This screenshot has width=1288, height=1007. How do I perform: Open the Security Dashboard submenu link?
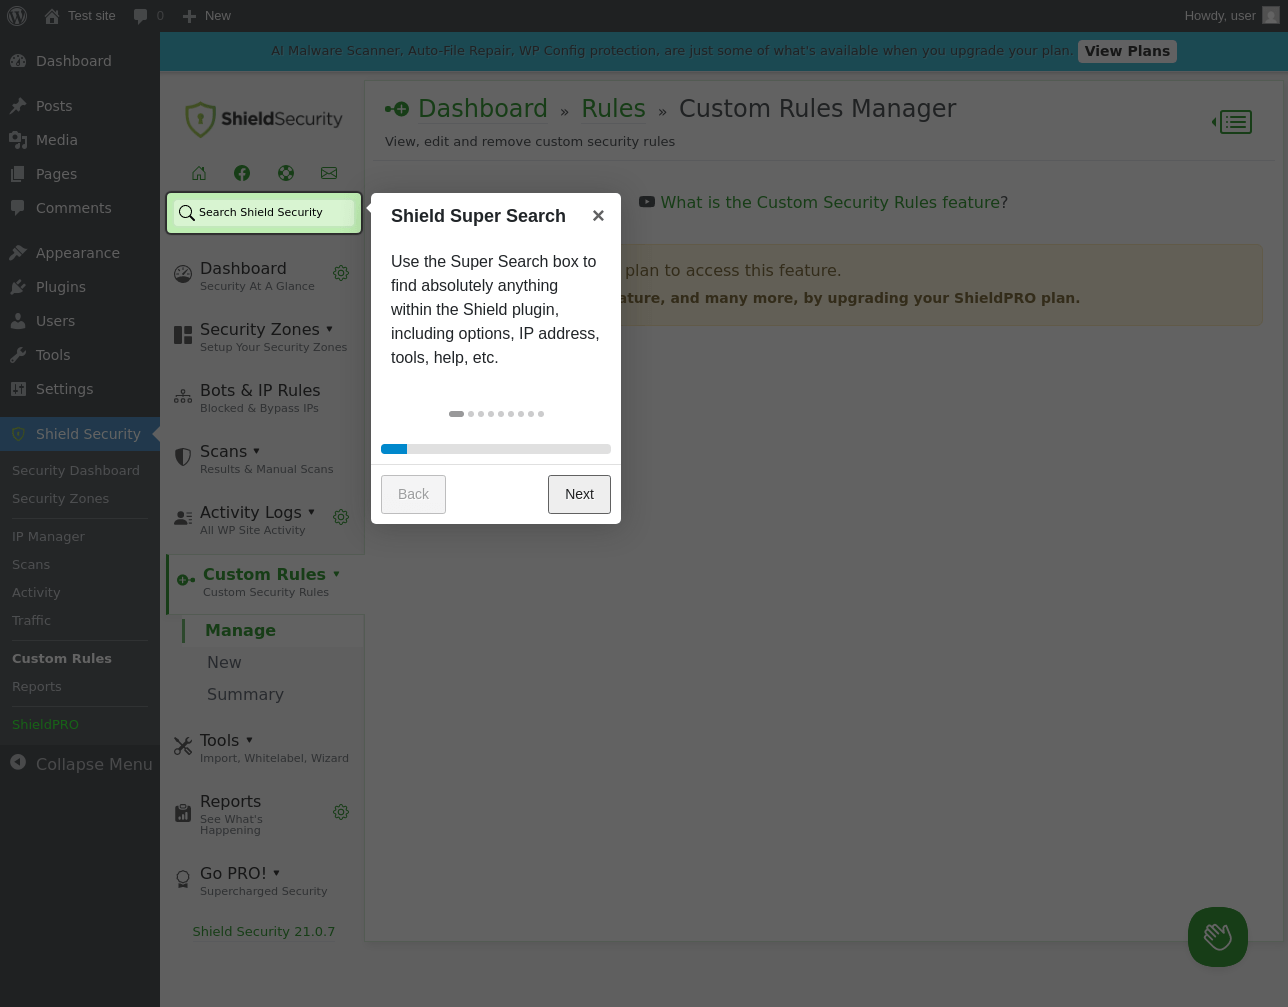click(x=76, y=471)
